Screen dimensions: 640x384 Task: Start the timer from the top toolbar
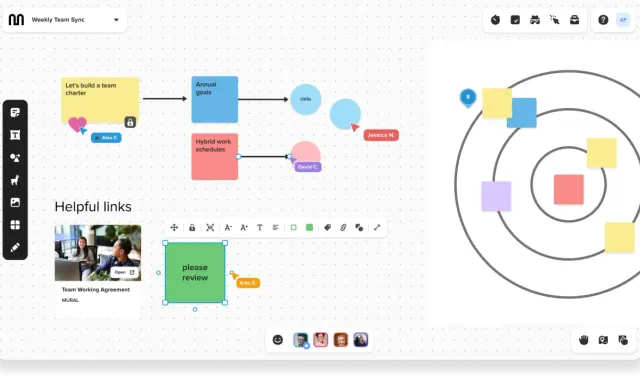pos(496,20)
